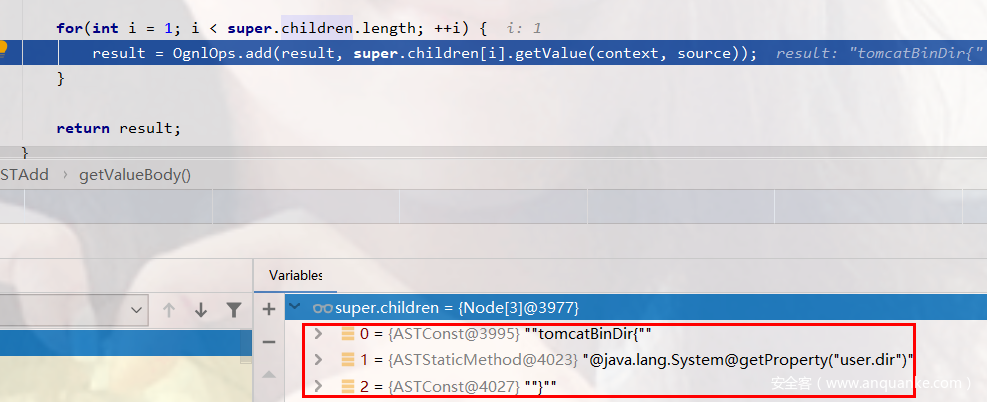
Task: Expand the 0 = ASTConst@3995 node
Action: [319, 334]
